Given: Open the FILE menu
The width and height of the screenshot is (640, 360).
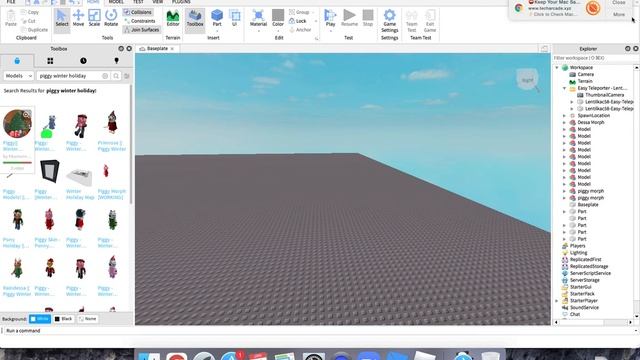Looking at the screenshot, I should [x=11, y=2].
